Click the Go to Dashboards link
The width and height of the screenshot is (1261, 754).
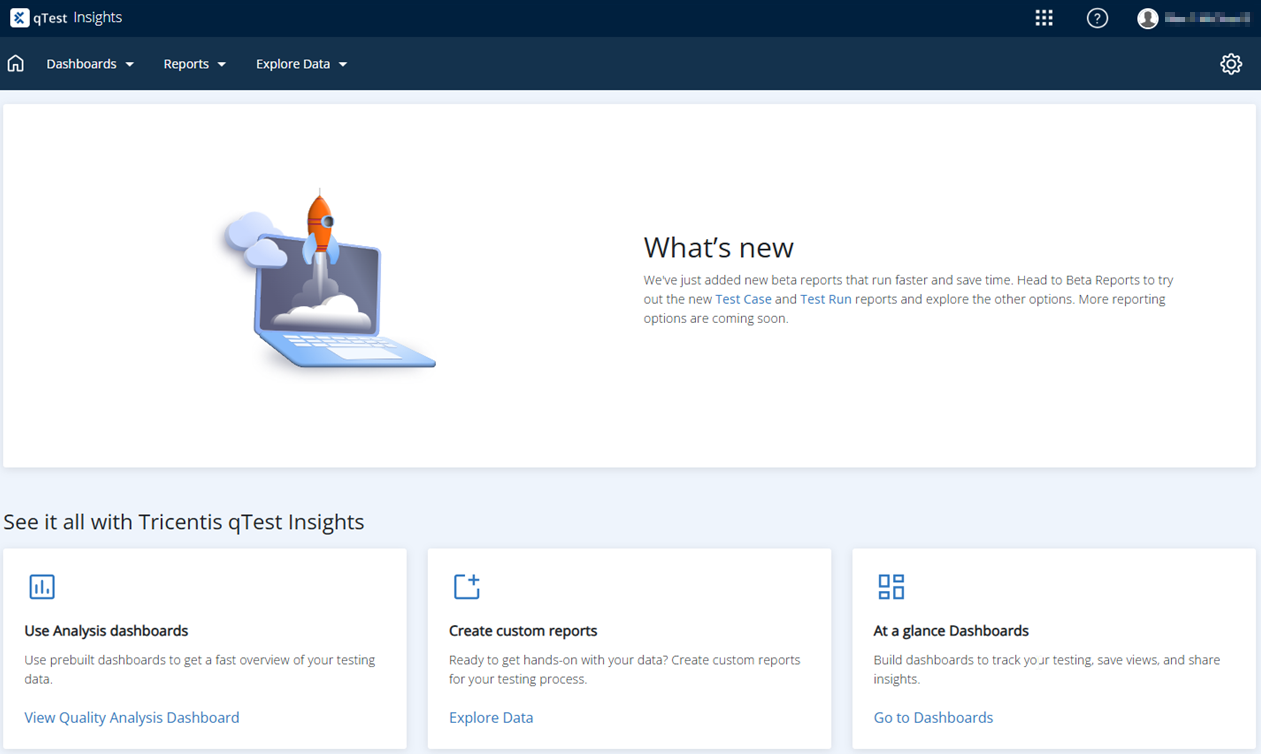point(933,718)
